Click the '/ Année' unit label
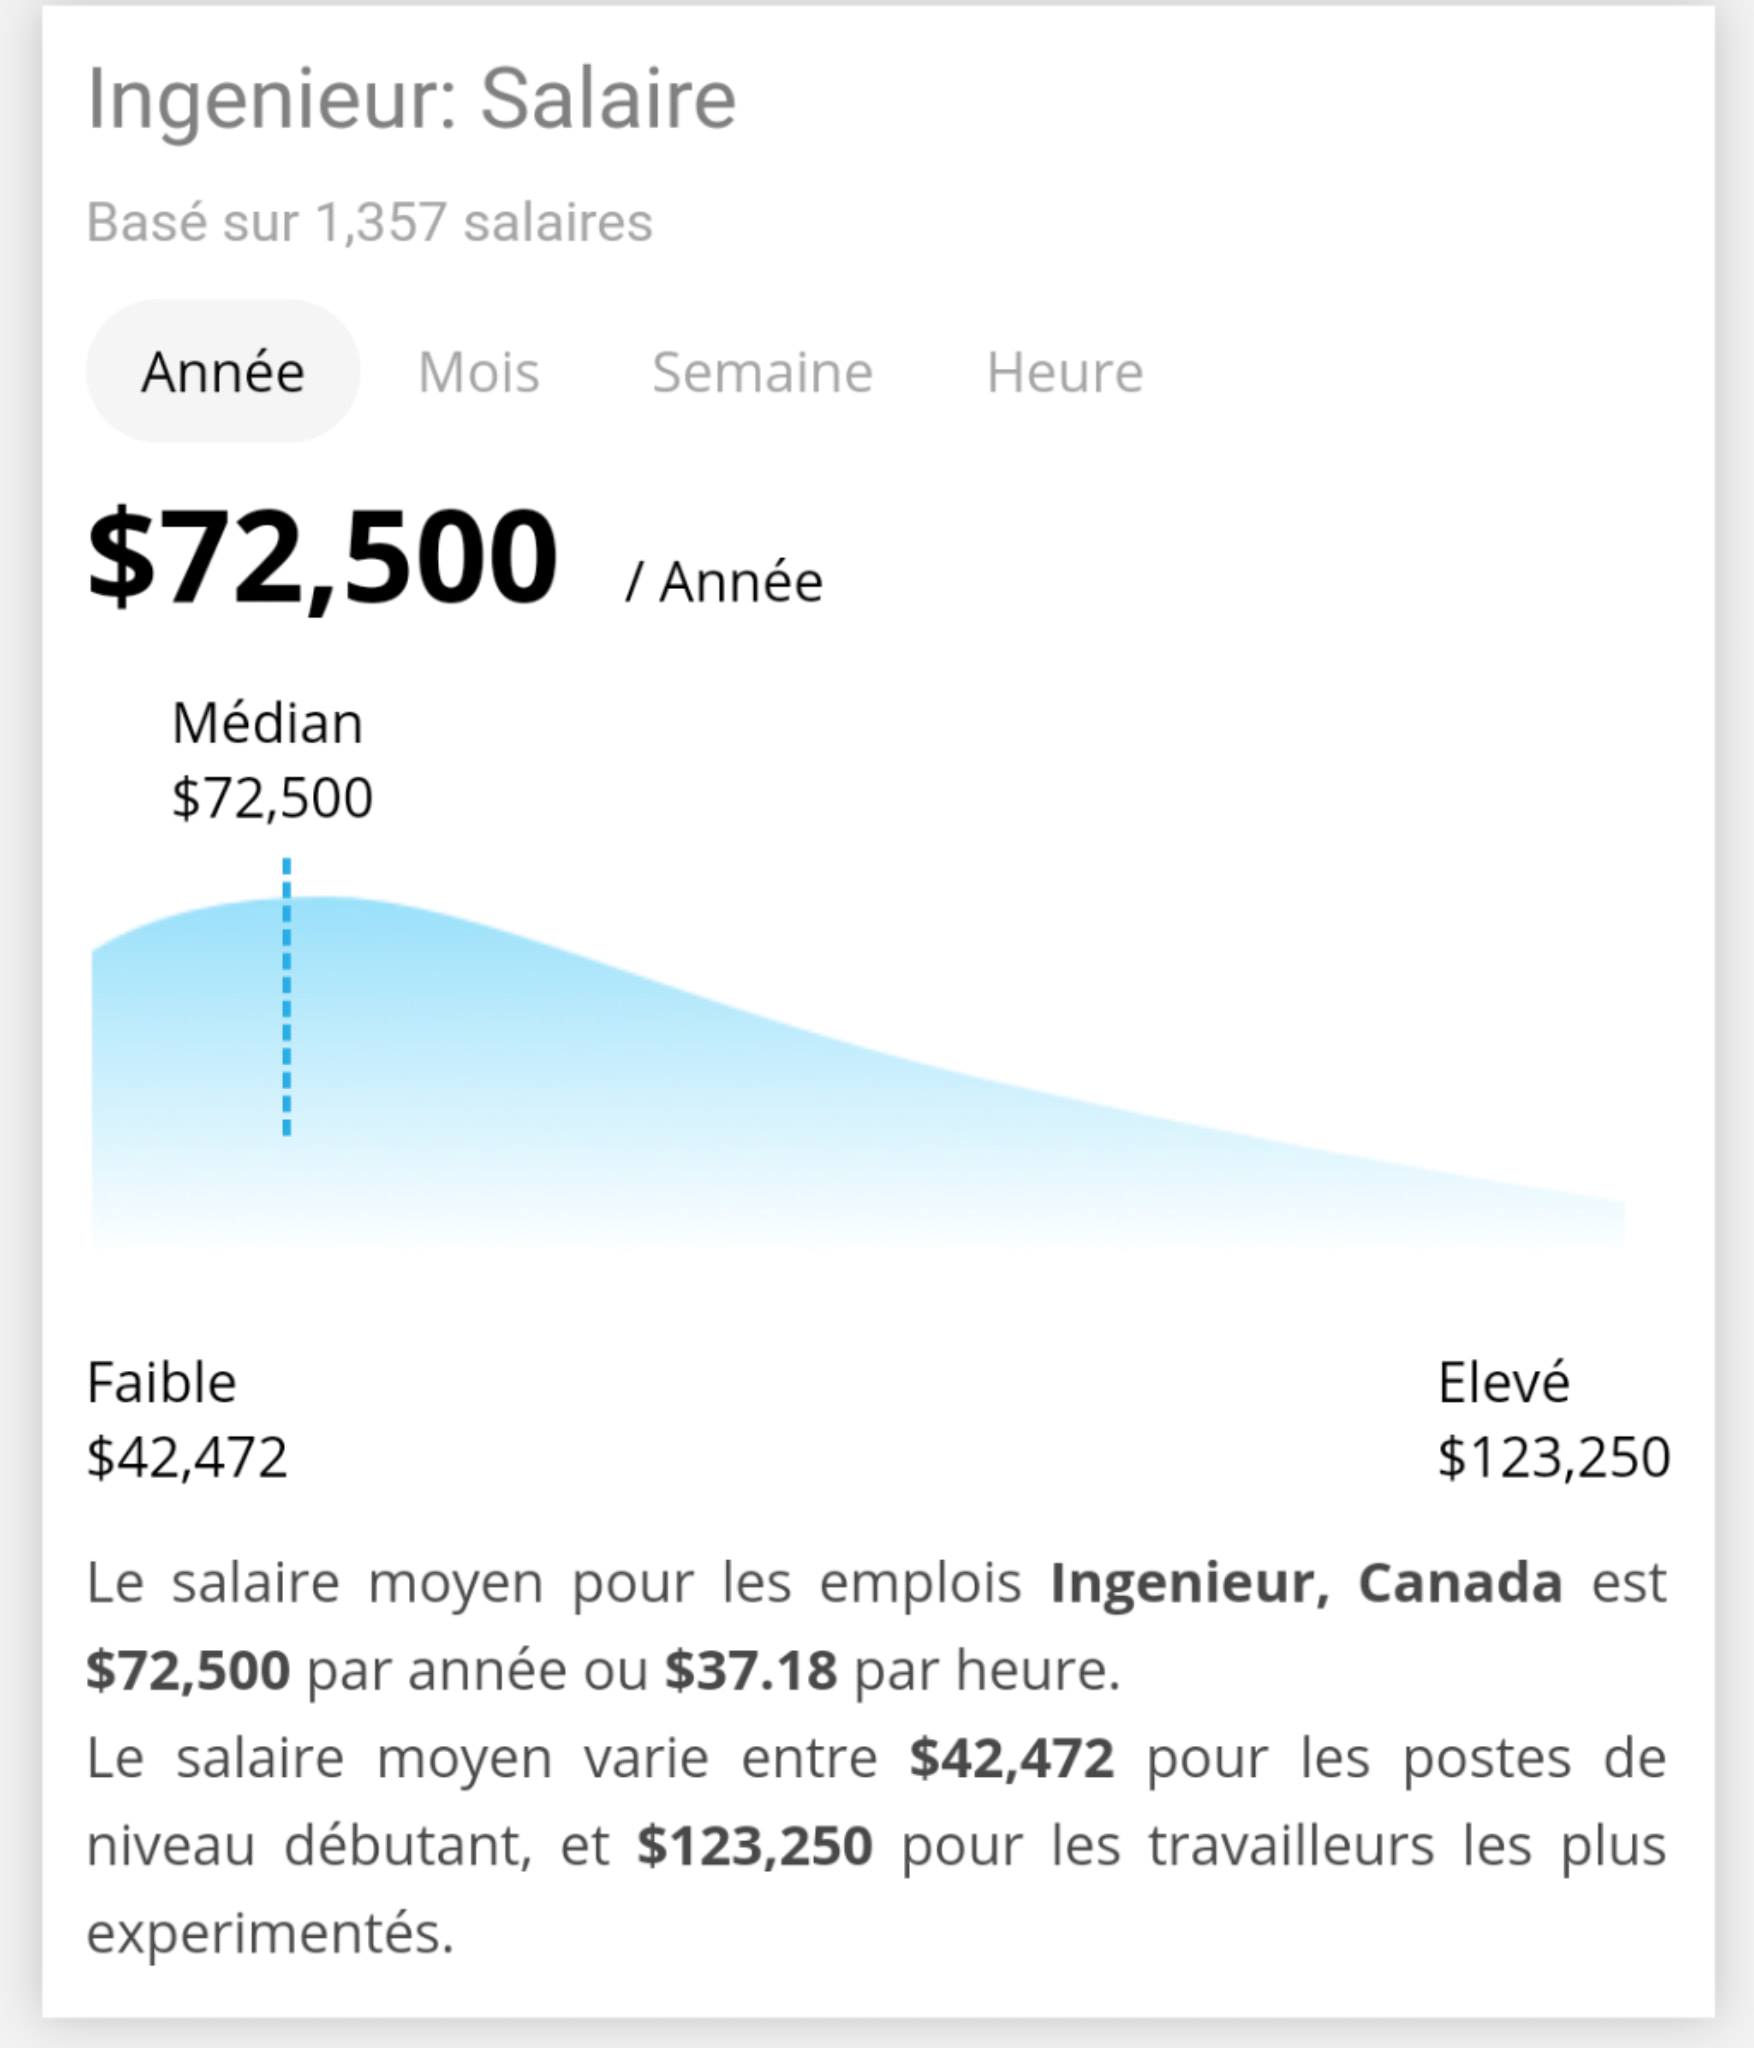The image size is (1754, 2048). (x=724, y=581)
